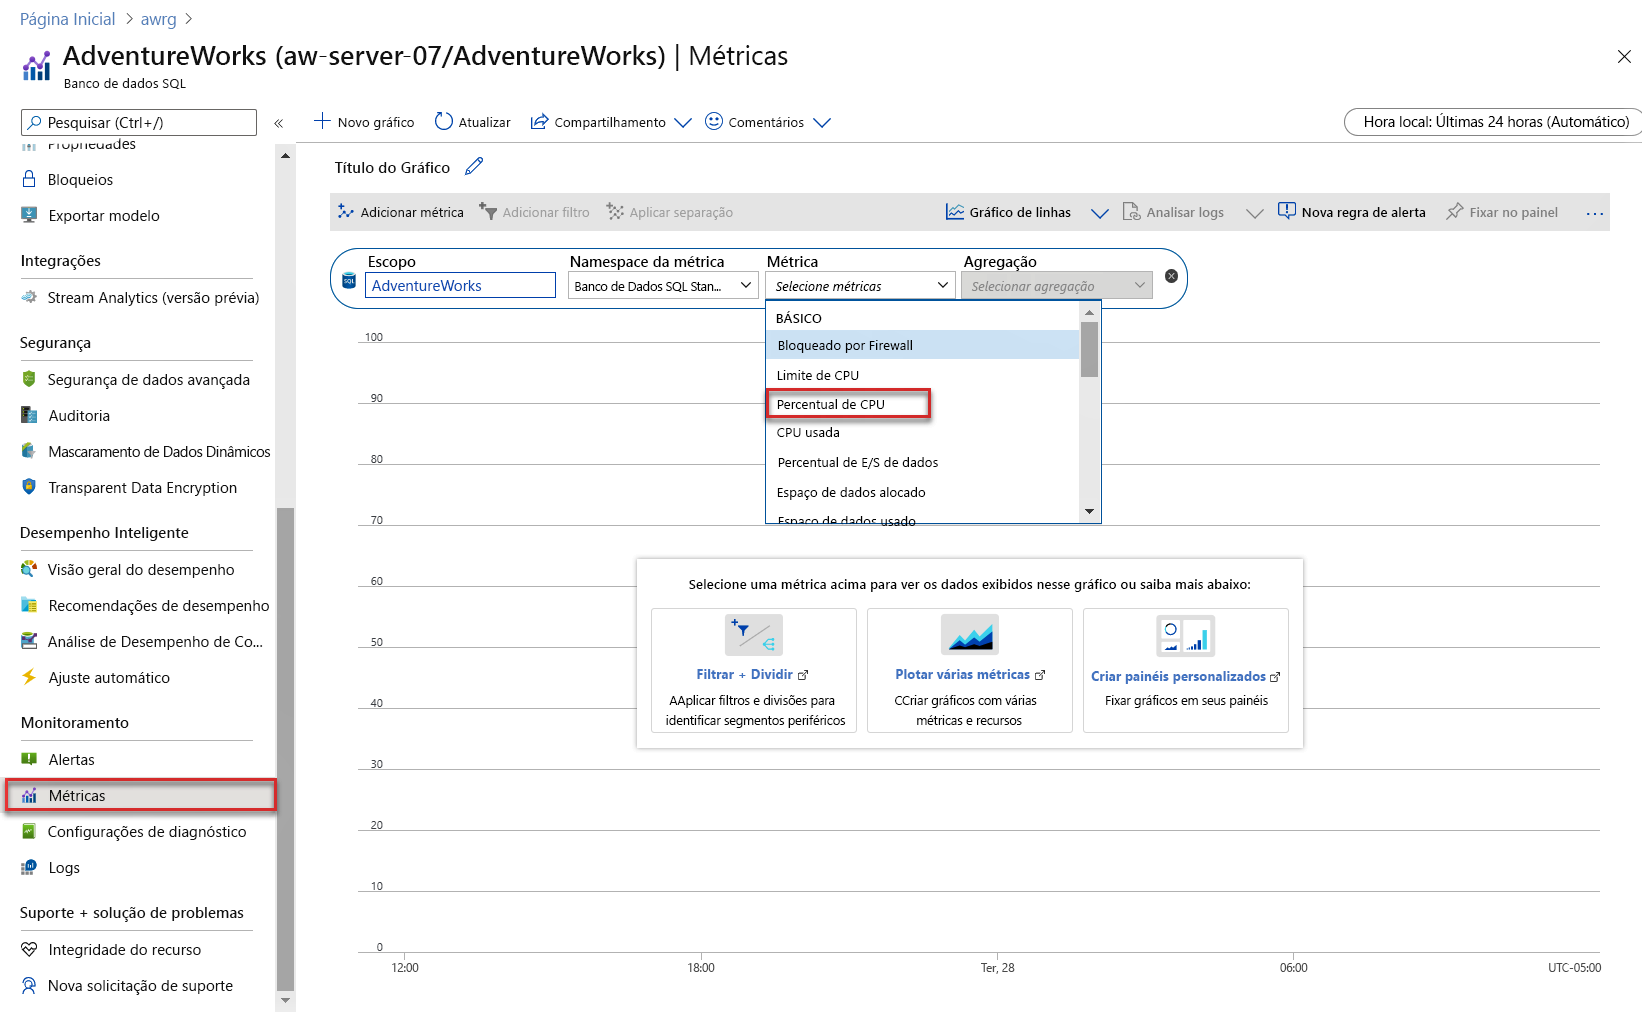This screenshot has height=1012, width=1642.
Task: Expand chevron next to Analisar logs
Action: (x=1254, y=213)
